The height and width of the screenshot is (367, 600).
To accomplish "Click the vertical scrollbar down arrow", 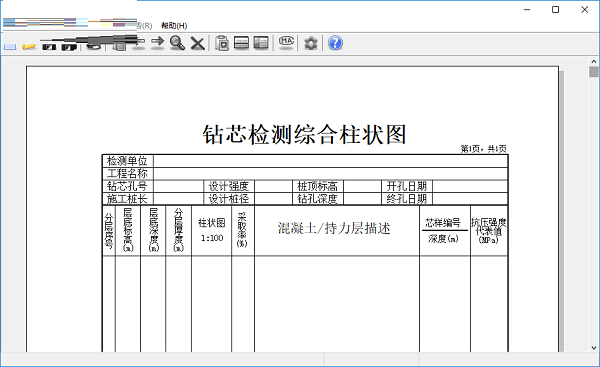I will pos(593,348).
